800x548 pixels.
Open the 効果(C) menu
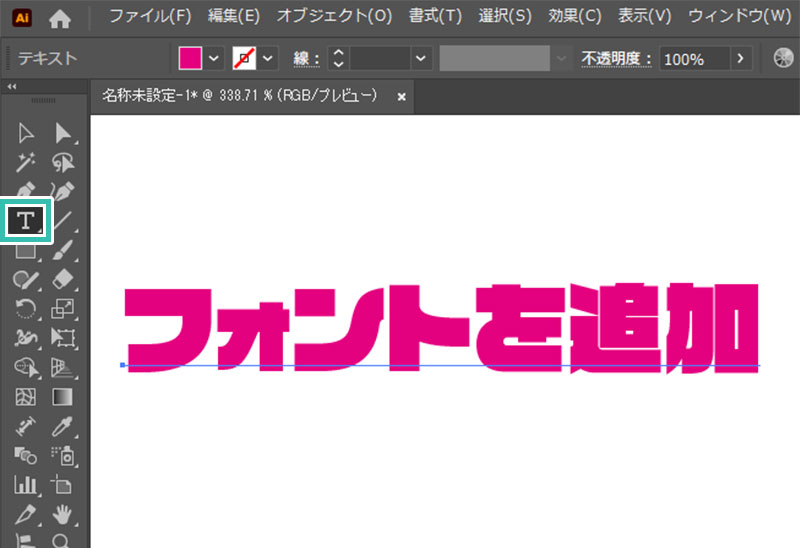[x=576, y=17]
